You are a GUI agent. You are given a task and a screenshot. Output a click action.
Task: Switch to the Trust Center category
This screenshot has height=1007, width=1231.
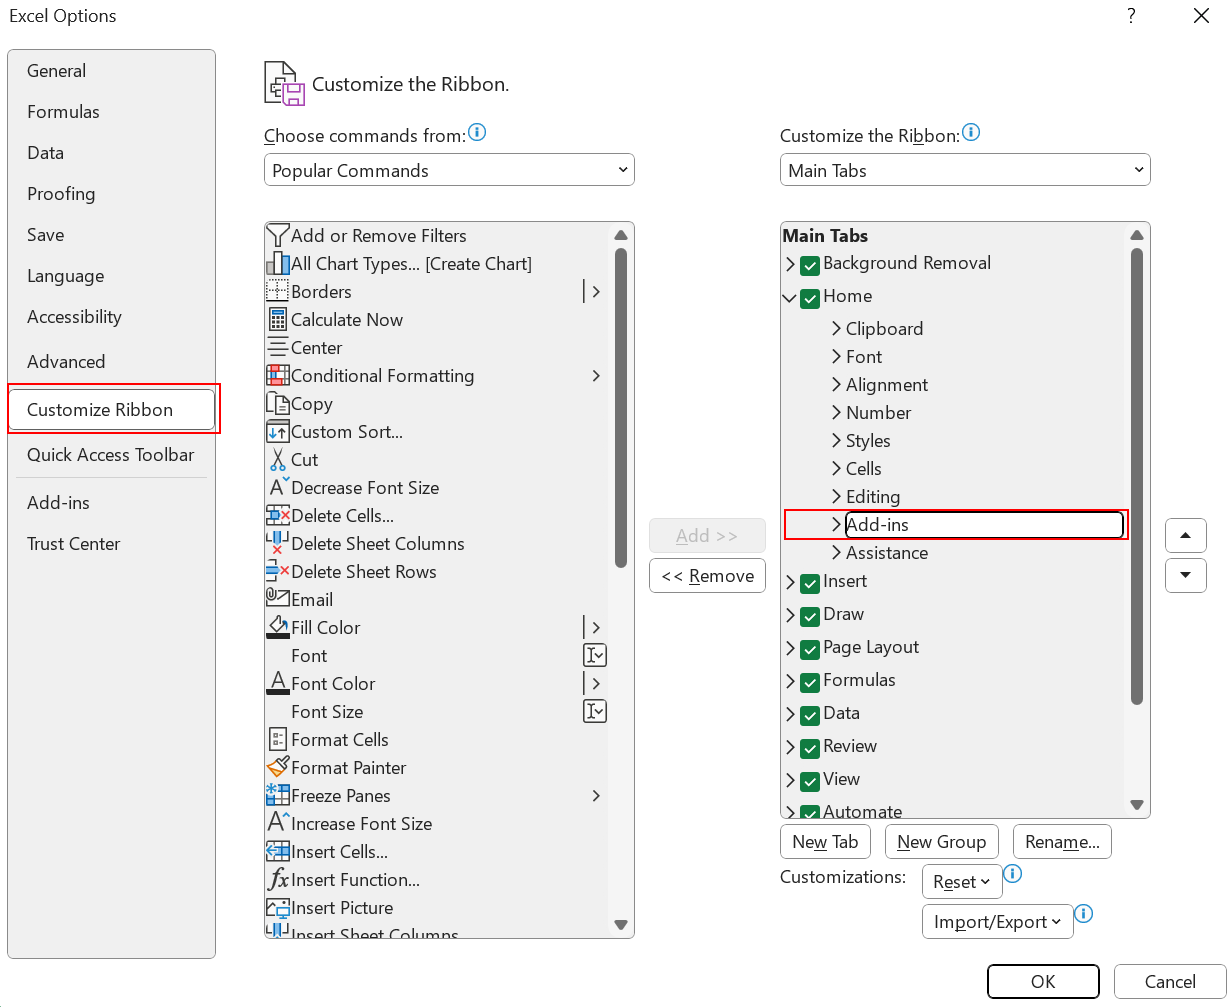click(x=73, y=544)
